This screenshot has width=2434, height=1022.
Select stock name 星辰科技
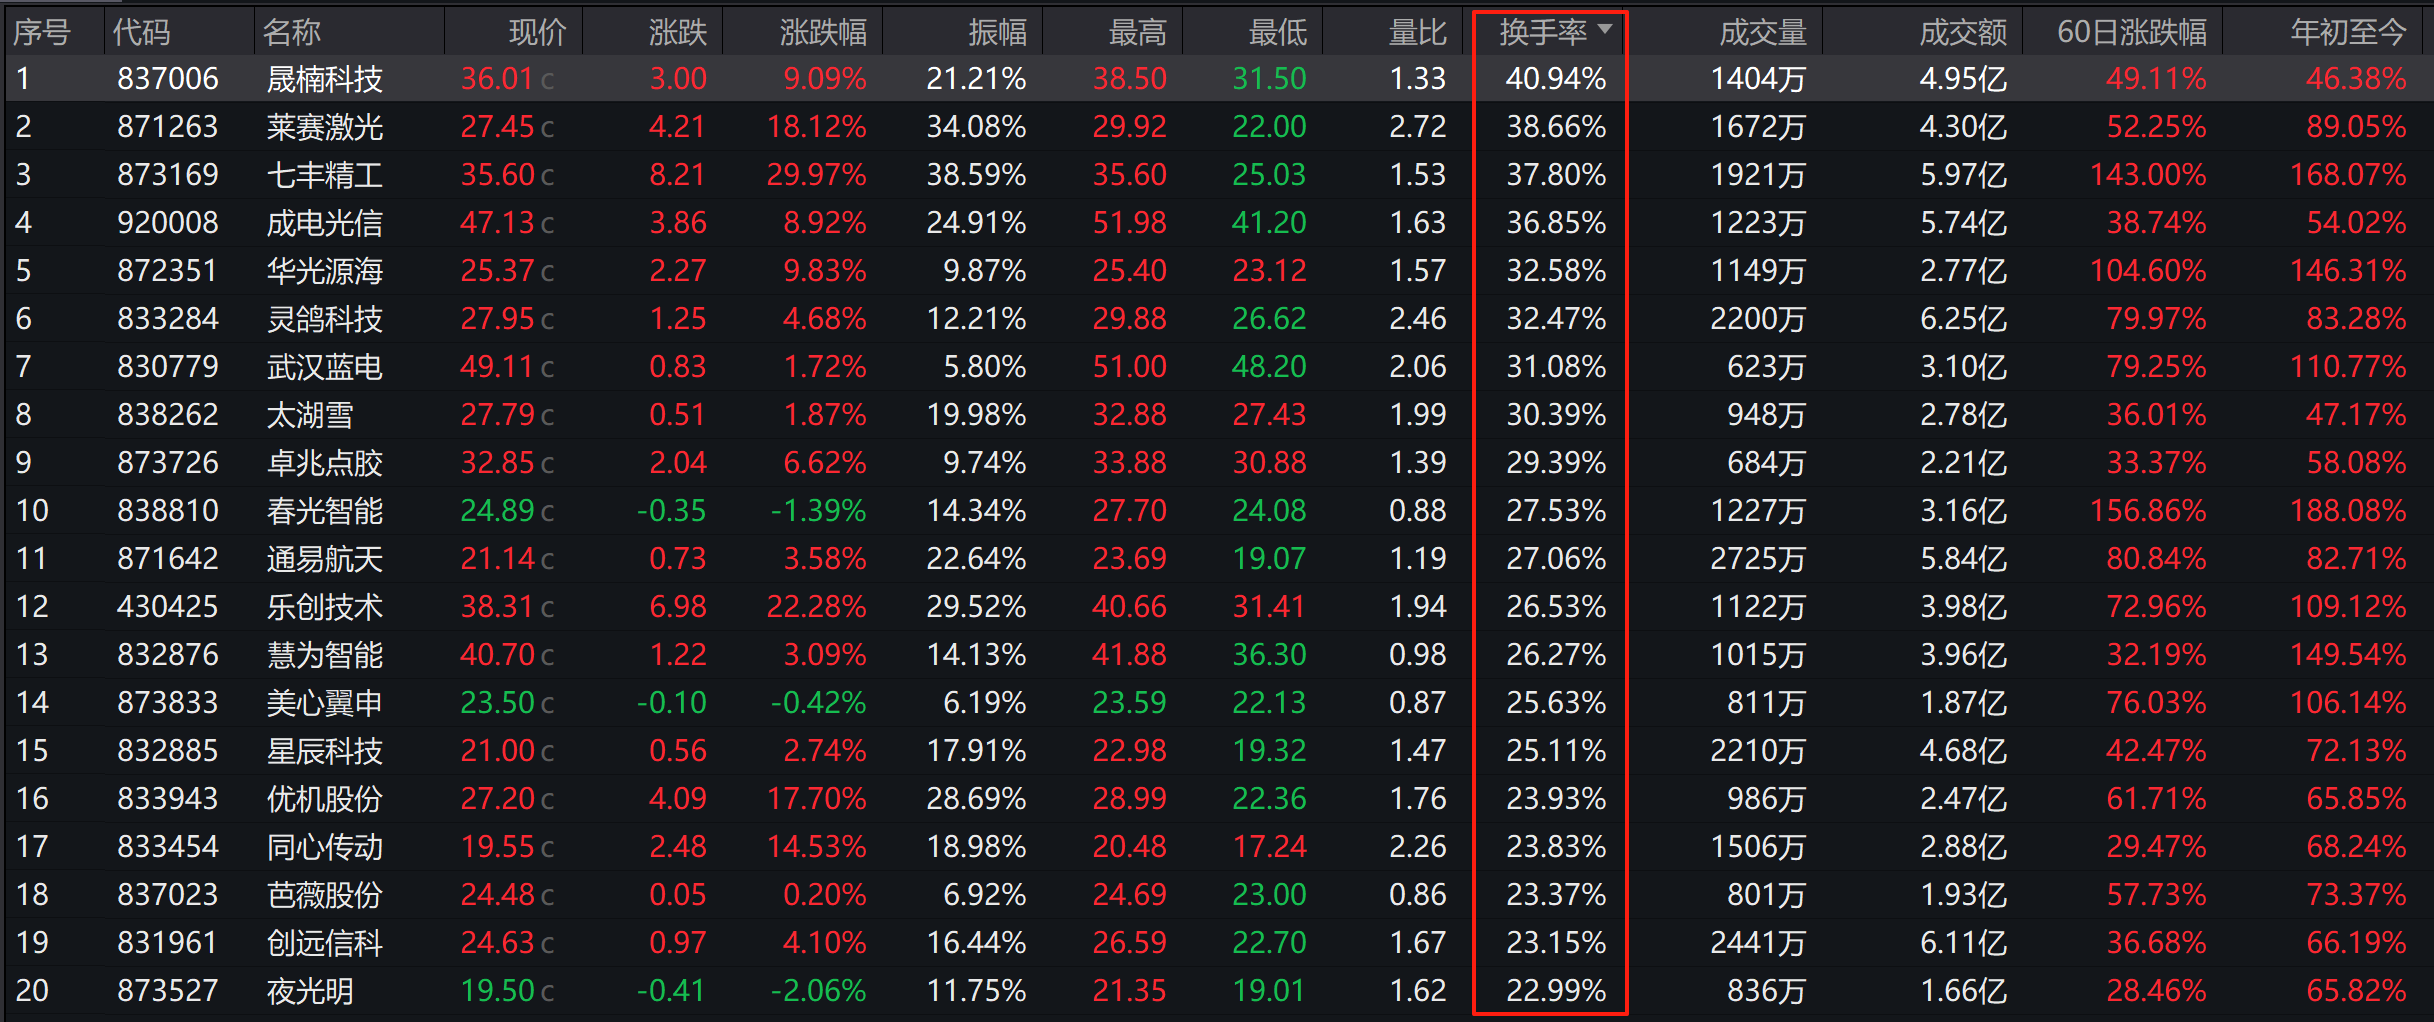(325, 751)
